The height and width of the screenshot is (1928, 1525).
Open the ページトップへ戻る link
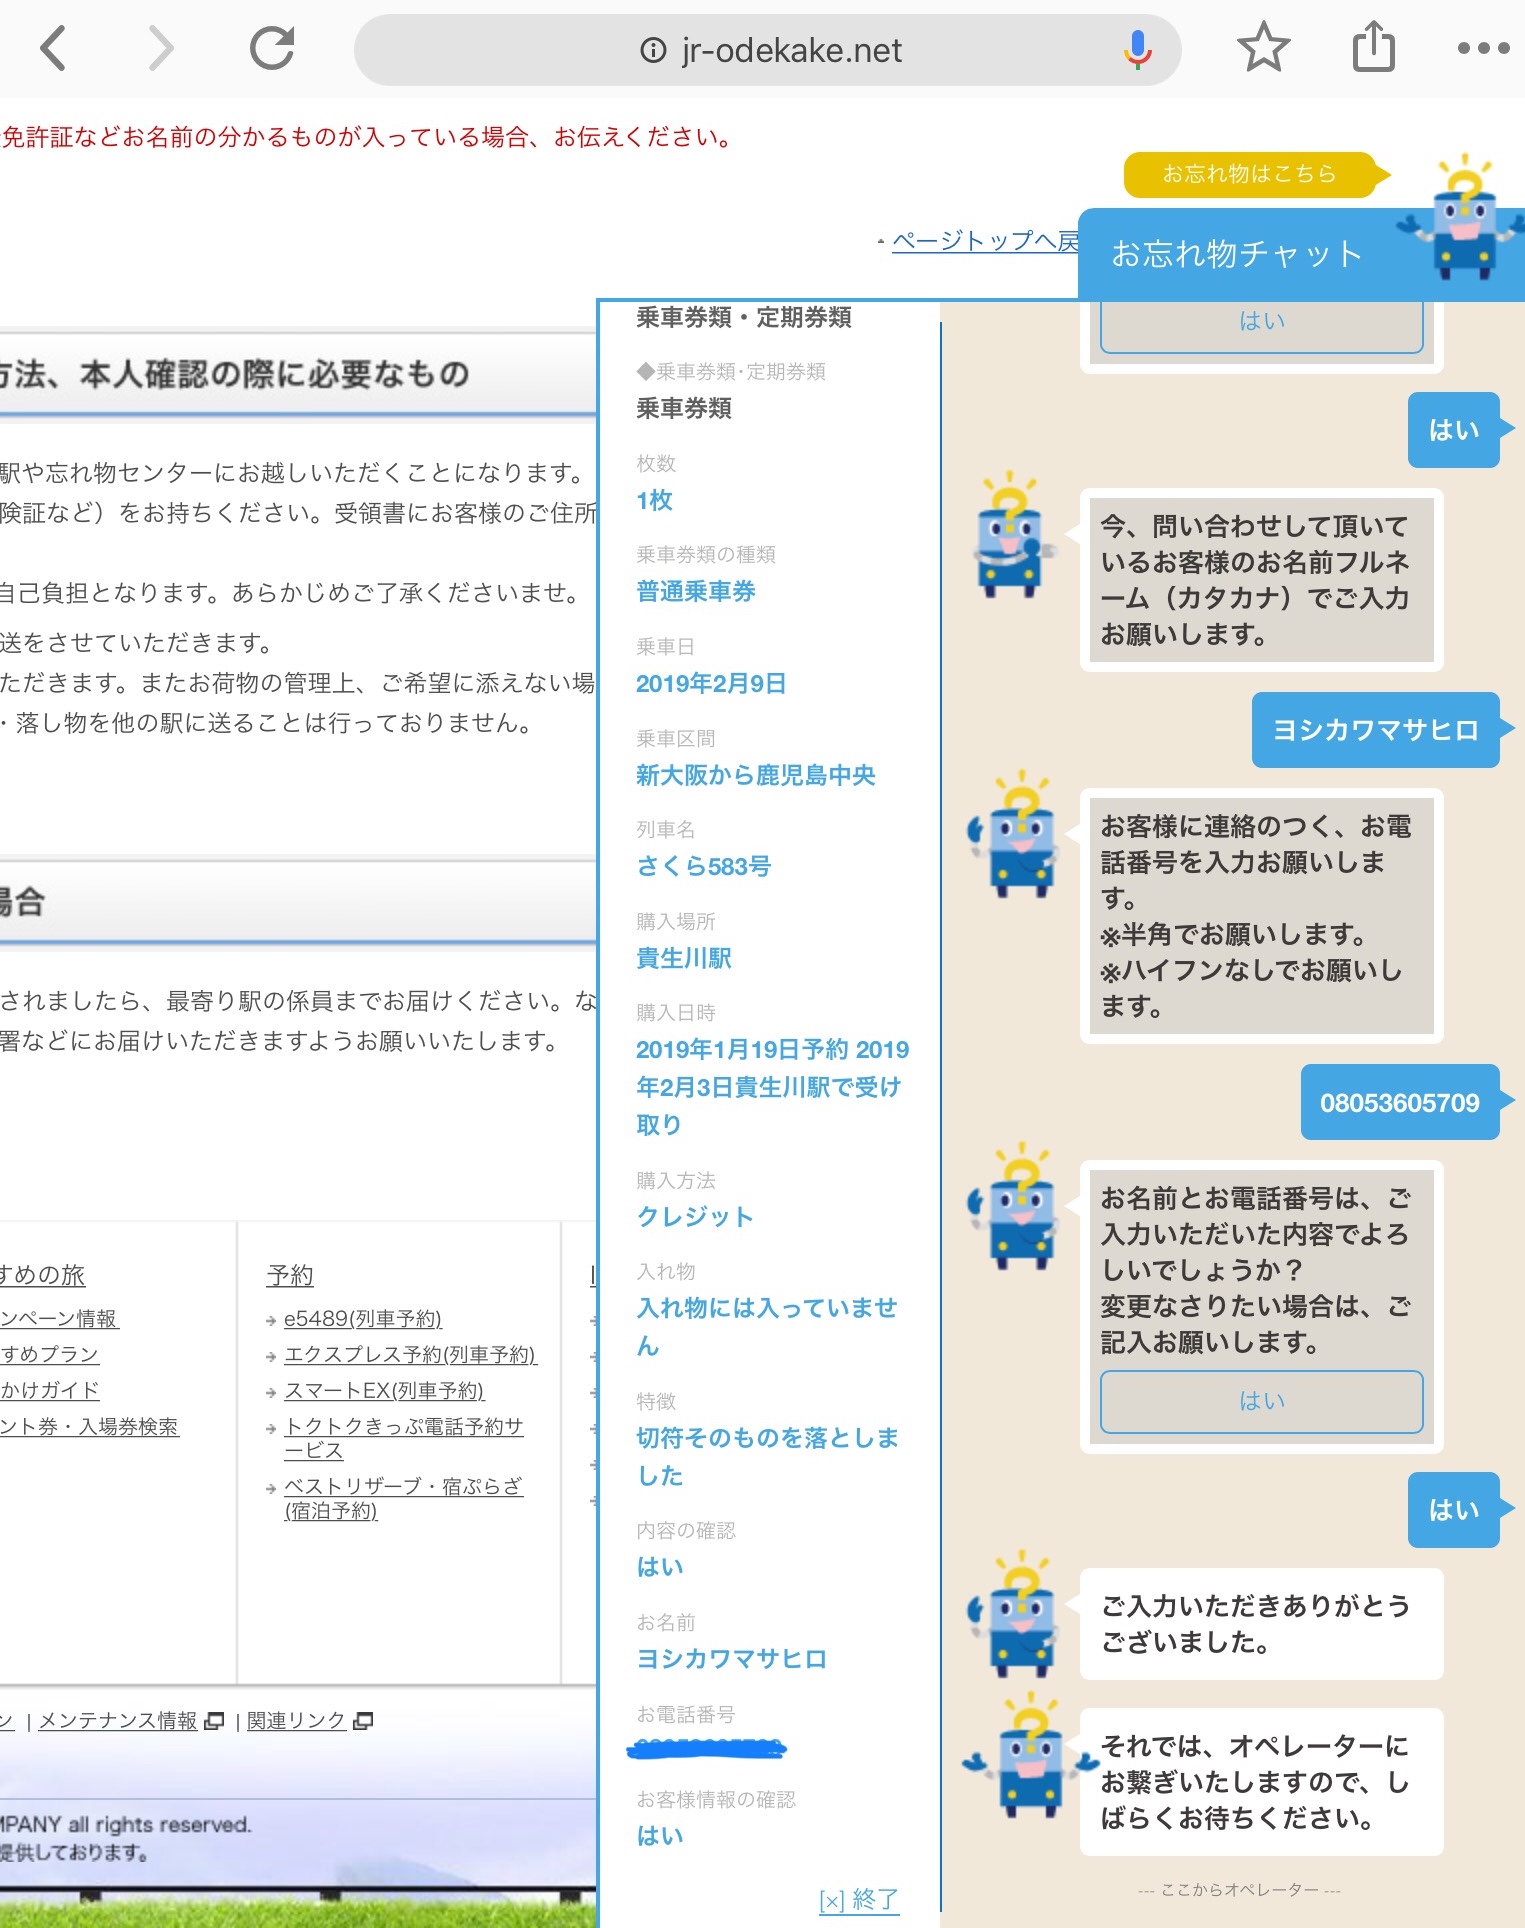click(x=984, y=241)
